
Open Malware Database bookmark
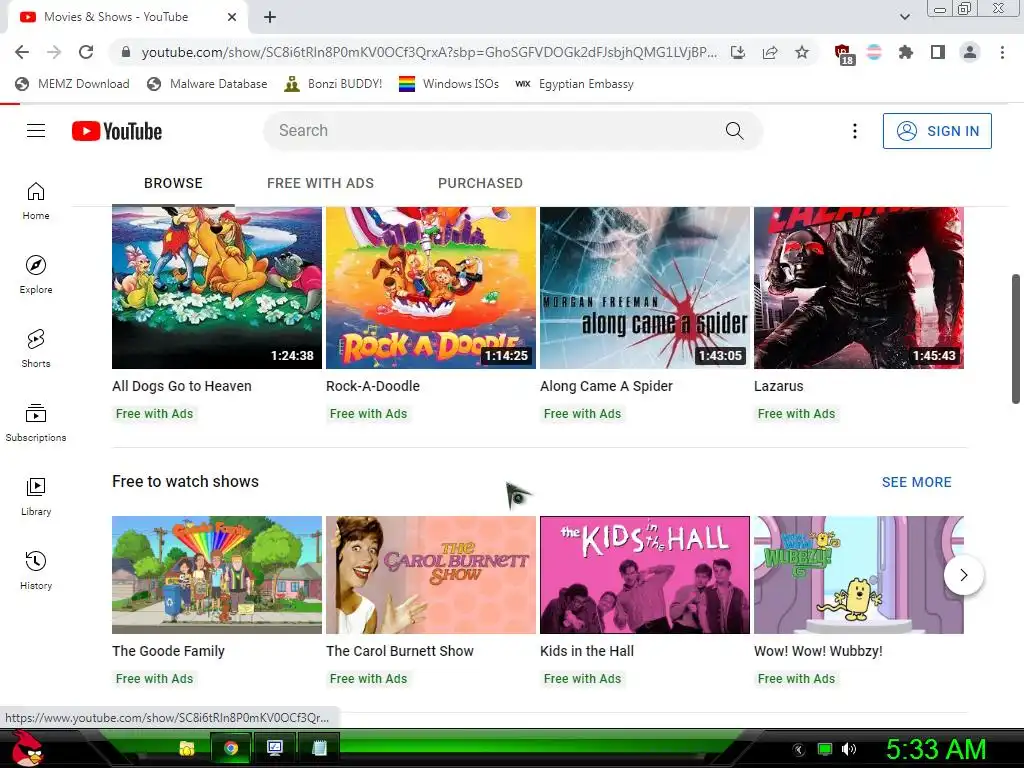point(207,84)
